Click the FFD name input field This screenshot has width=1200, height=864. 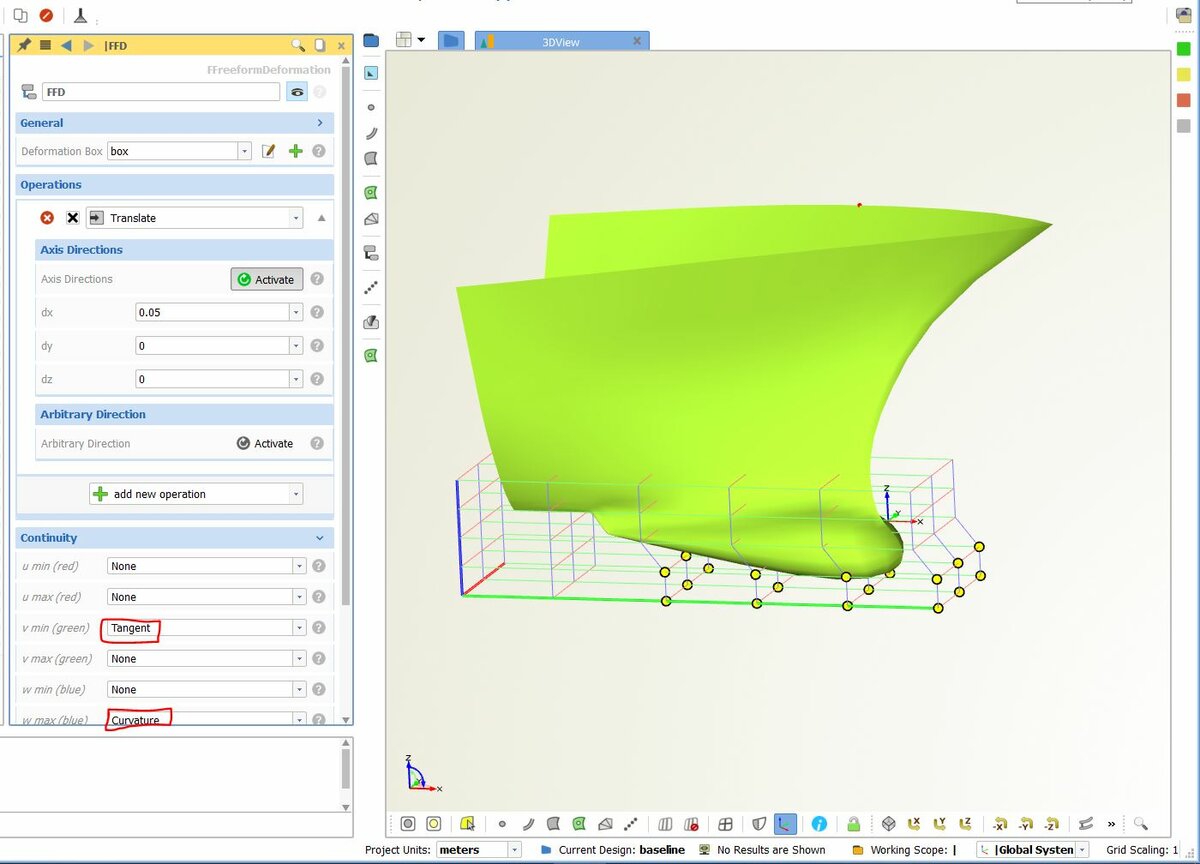pyautogui.click(x=161, y=92)
